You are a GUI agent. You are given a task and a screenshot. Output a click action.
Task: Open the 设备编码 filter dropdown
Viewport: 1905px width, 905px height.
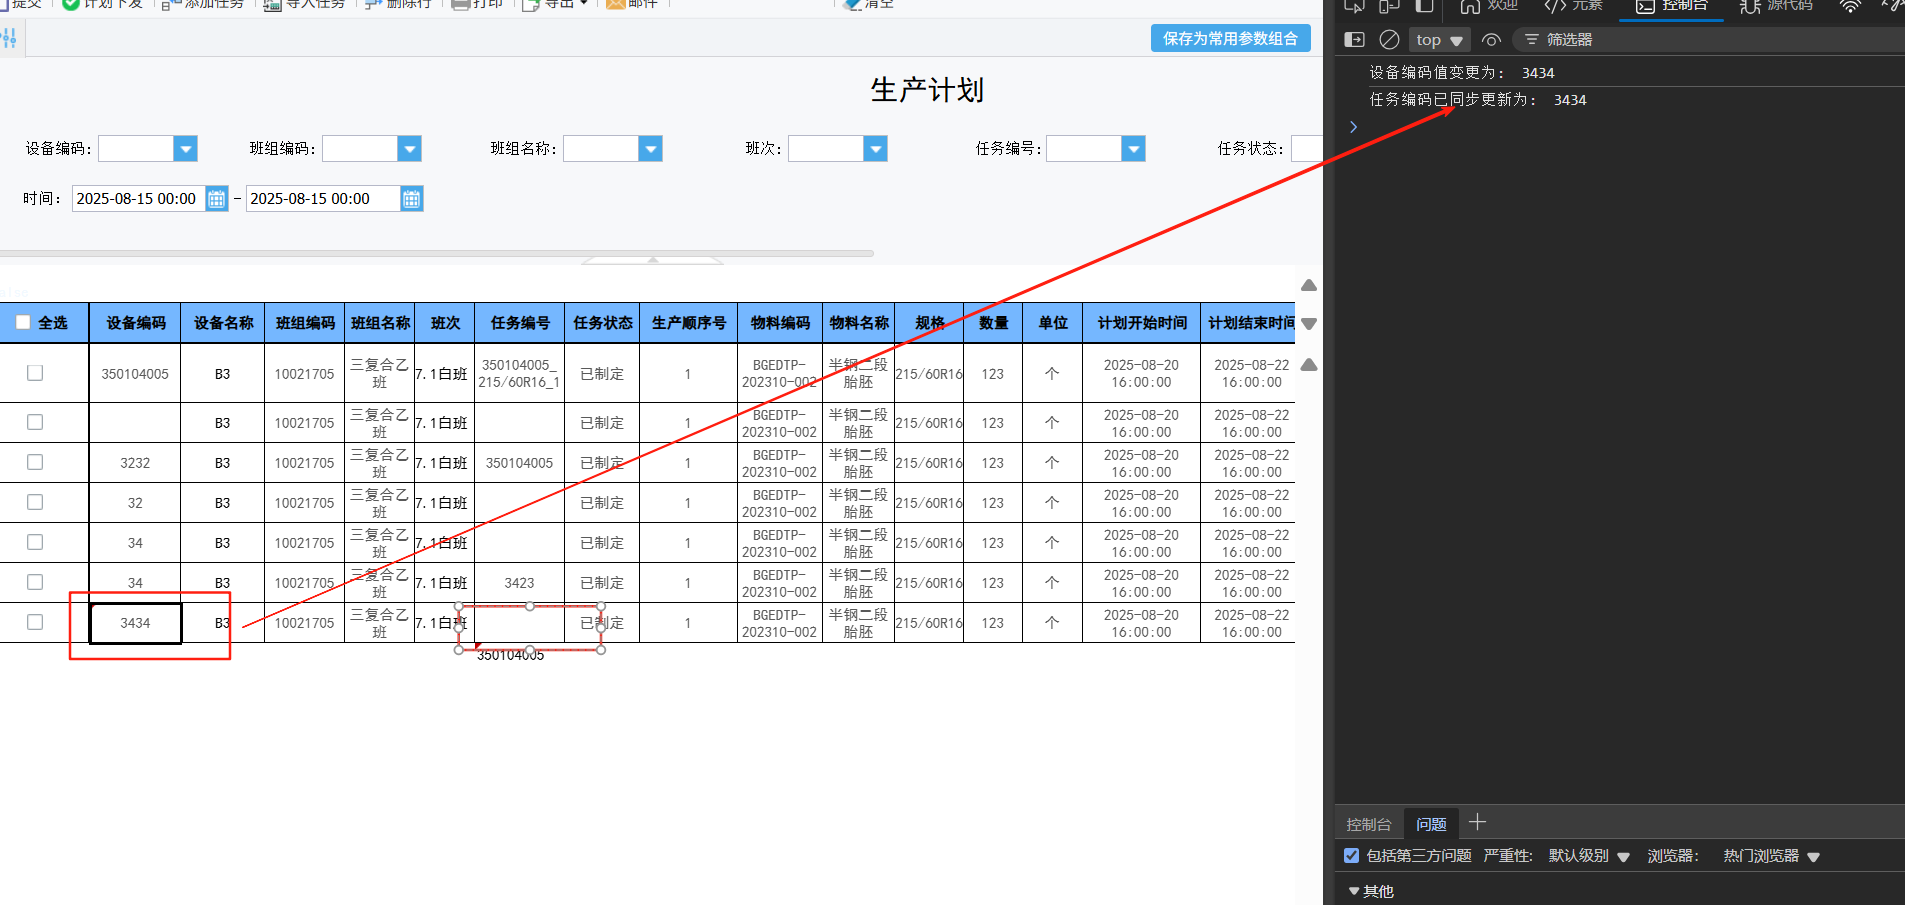click(185, 149)
